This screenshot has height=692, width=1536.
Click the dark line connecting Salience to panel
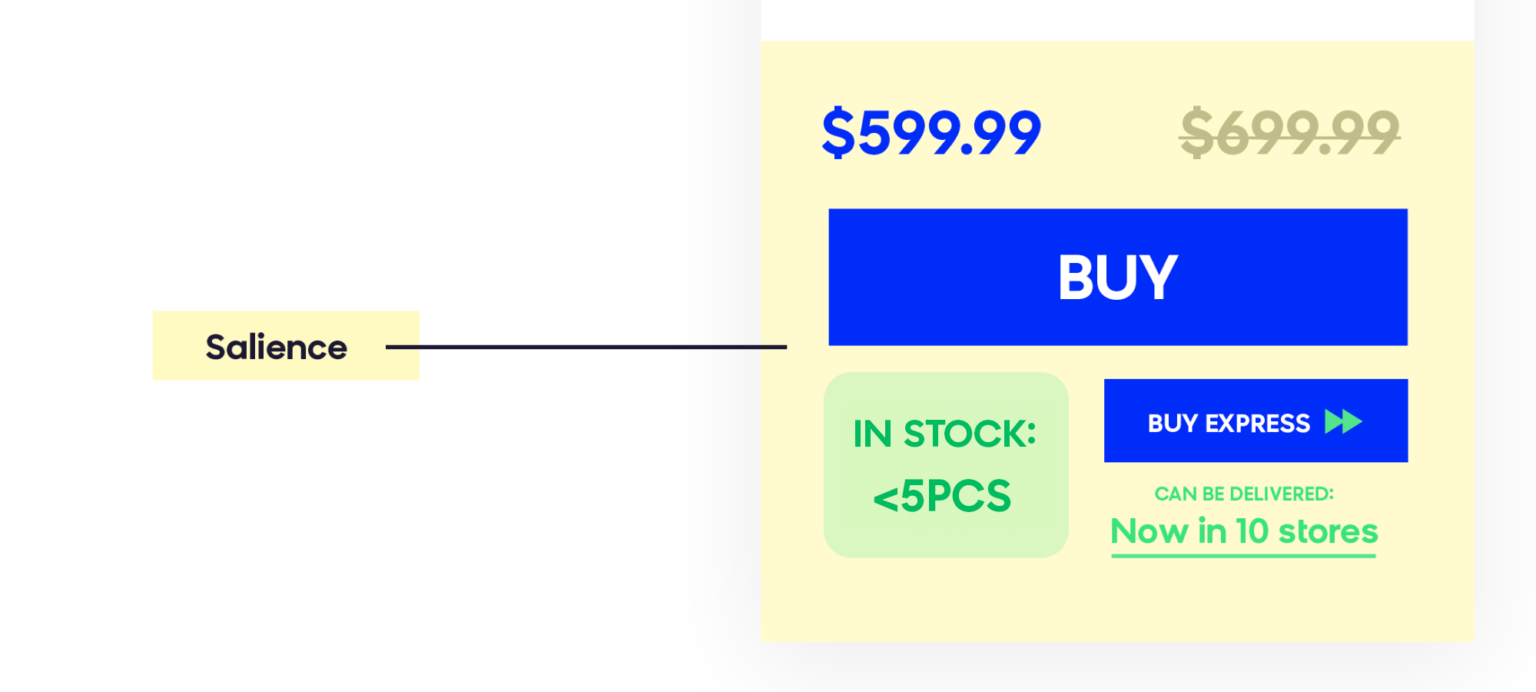(x=586, y=347)
